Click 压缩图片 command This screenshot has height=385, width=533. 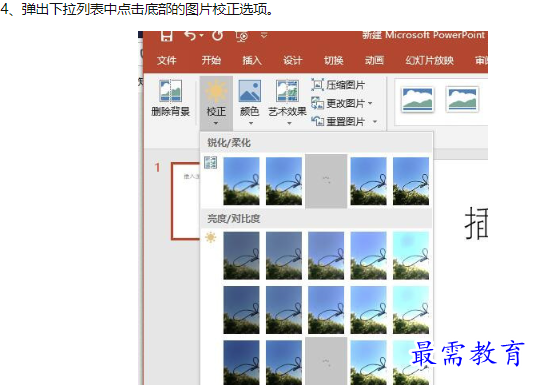338,85
